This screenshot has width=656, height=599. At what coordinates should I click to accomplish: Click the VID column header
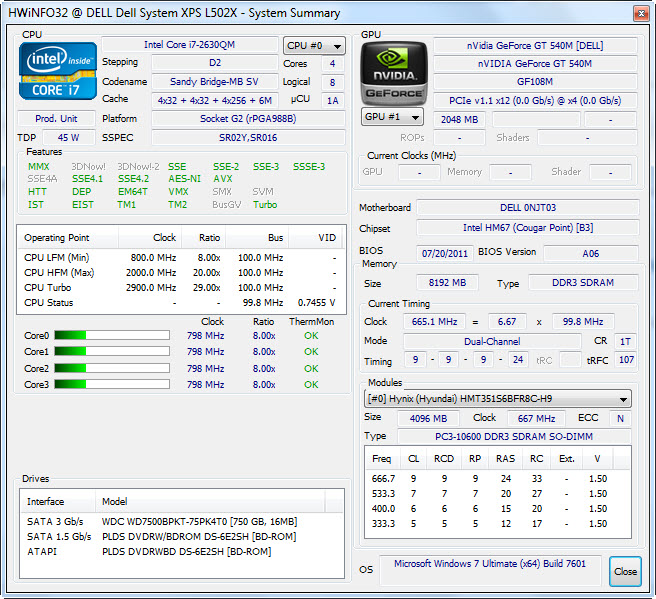(x=315, y=238)
